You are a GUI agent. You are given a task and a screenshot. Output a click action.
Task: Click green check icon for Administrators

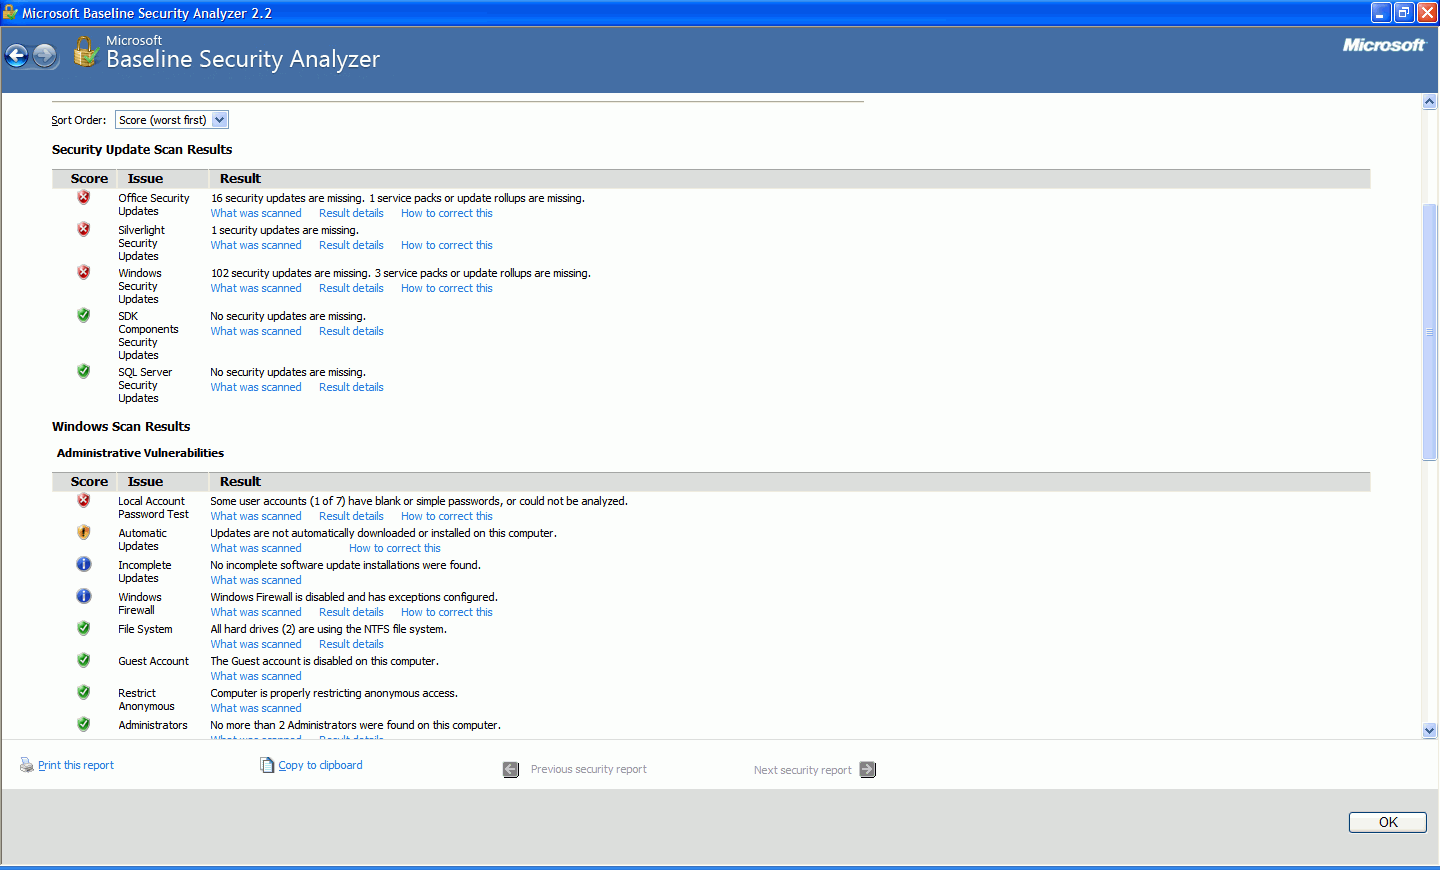click(84, 724)
